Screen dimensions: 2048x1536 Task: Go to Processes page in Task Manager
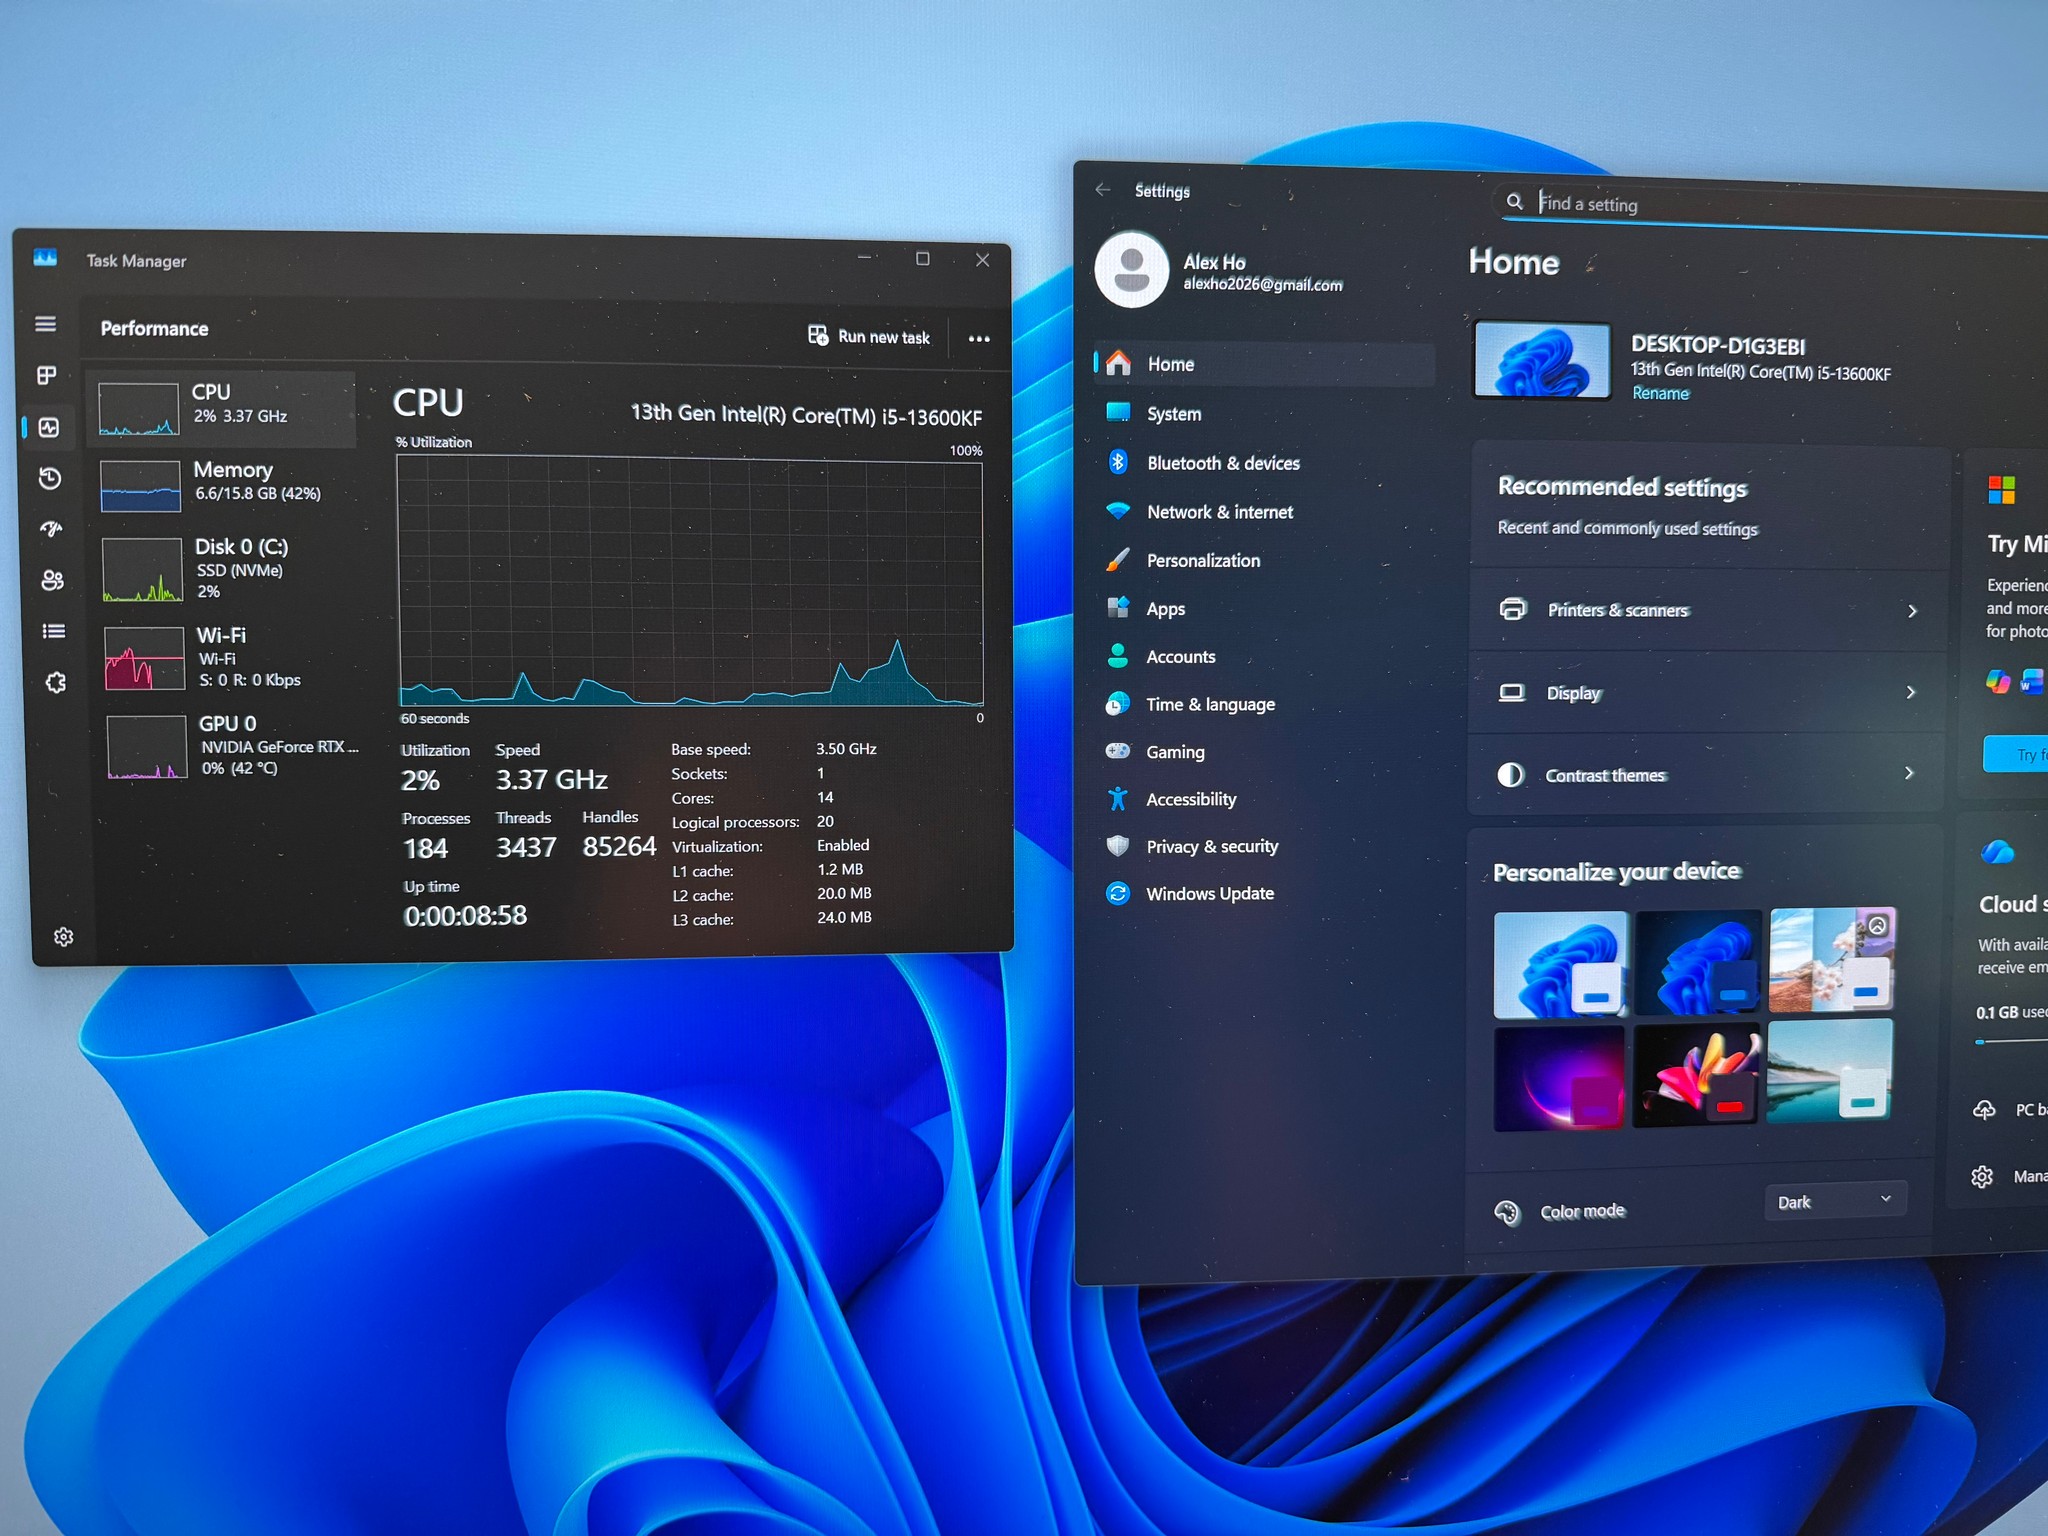46,375
